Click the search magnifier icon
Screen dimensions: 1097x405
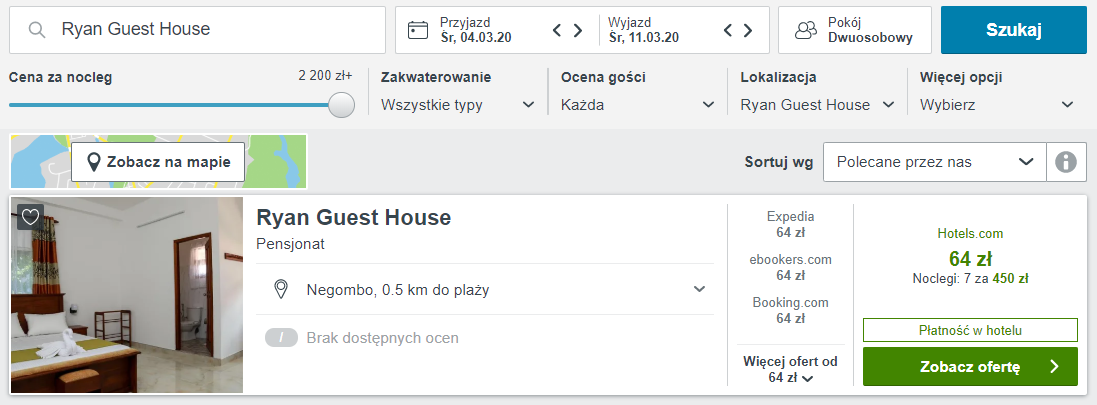[36, 30]
